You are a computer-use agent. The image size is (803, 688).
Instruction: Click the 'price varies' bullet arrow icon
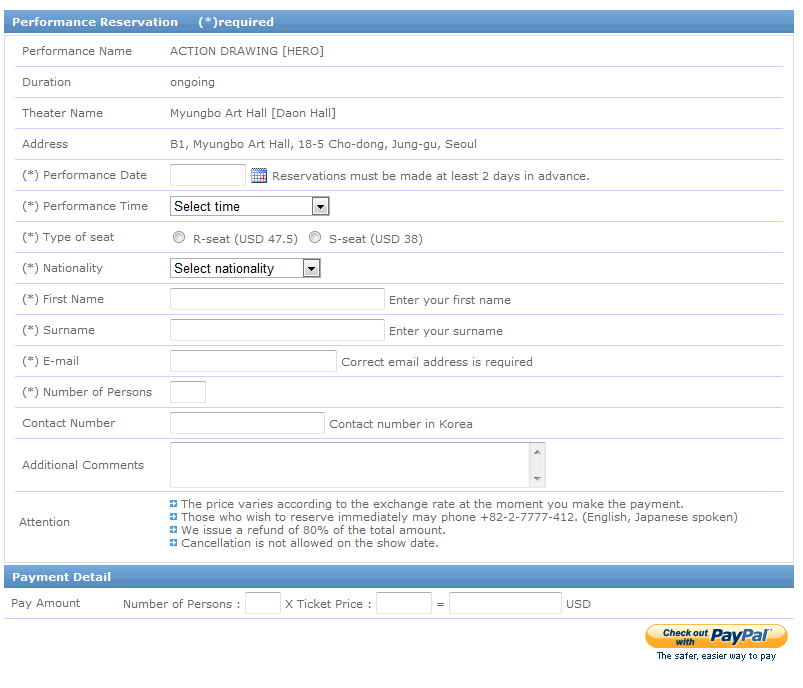click(x=174, y=504)
